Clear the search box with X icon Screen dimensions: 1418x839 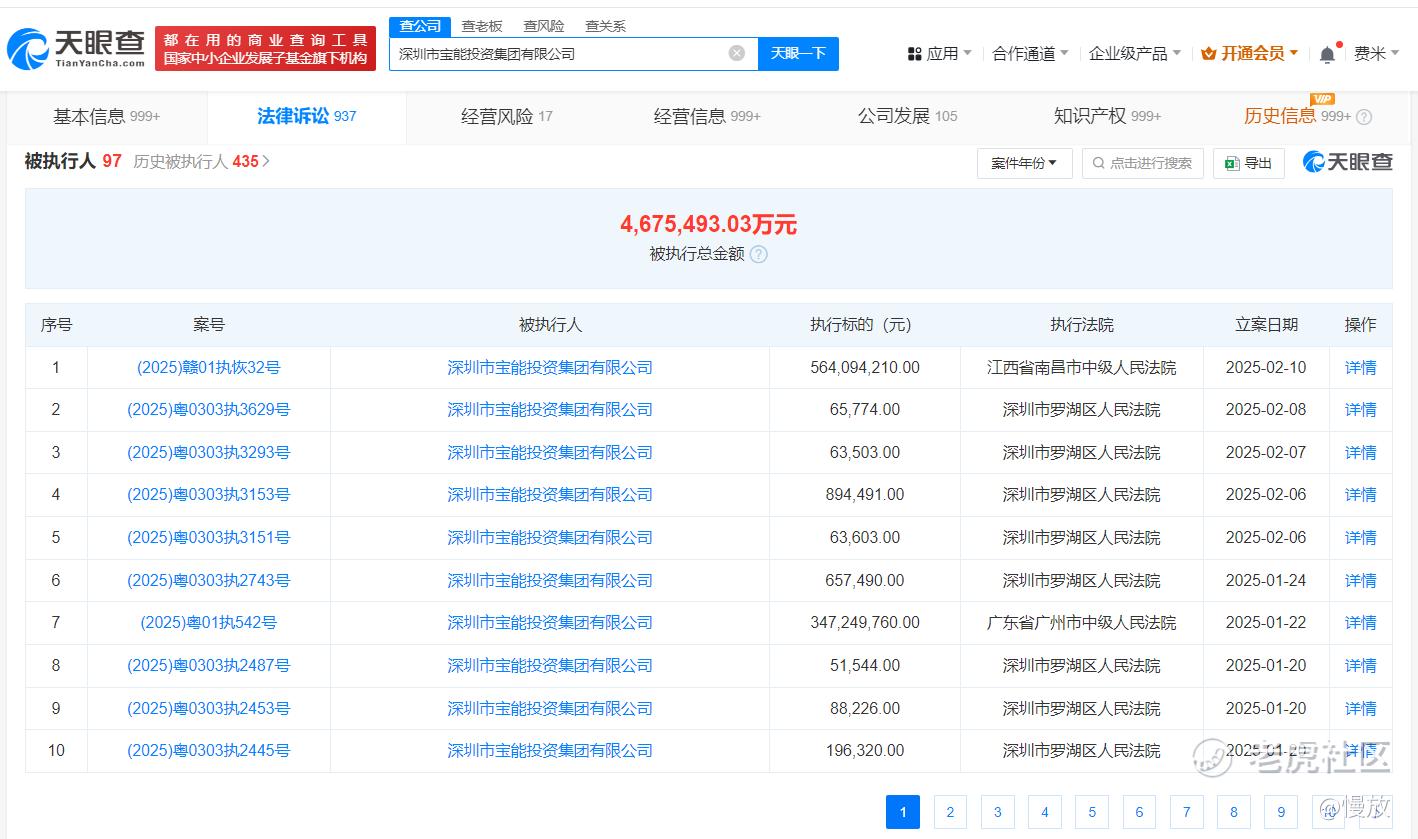737,53
